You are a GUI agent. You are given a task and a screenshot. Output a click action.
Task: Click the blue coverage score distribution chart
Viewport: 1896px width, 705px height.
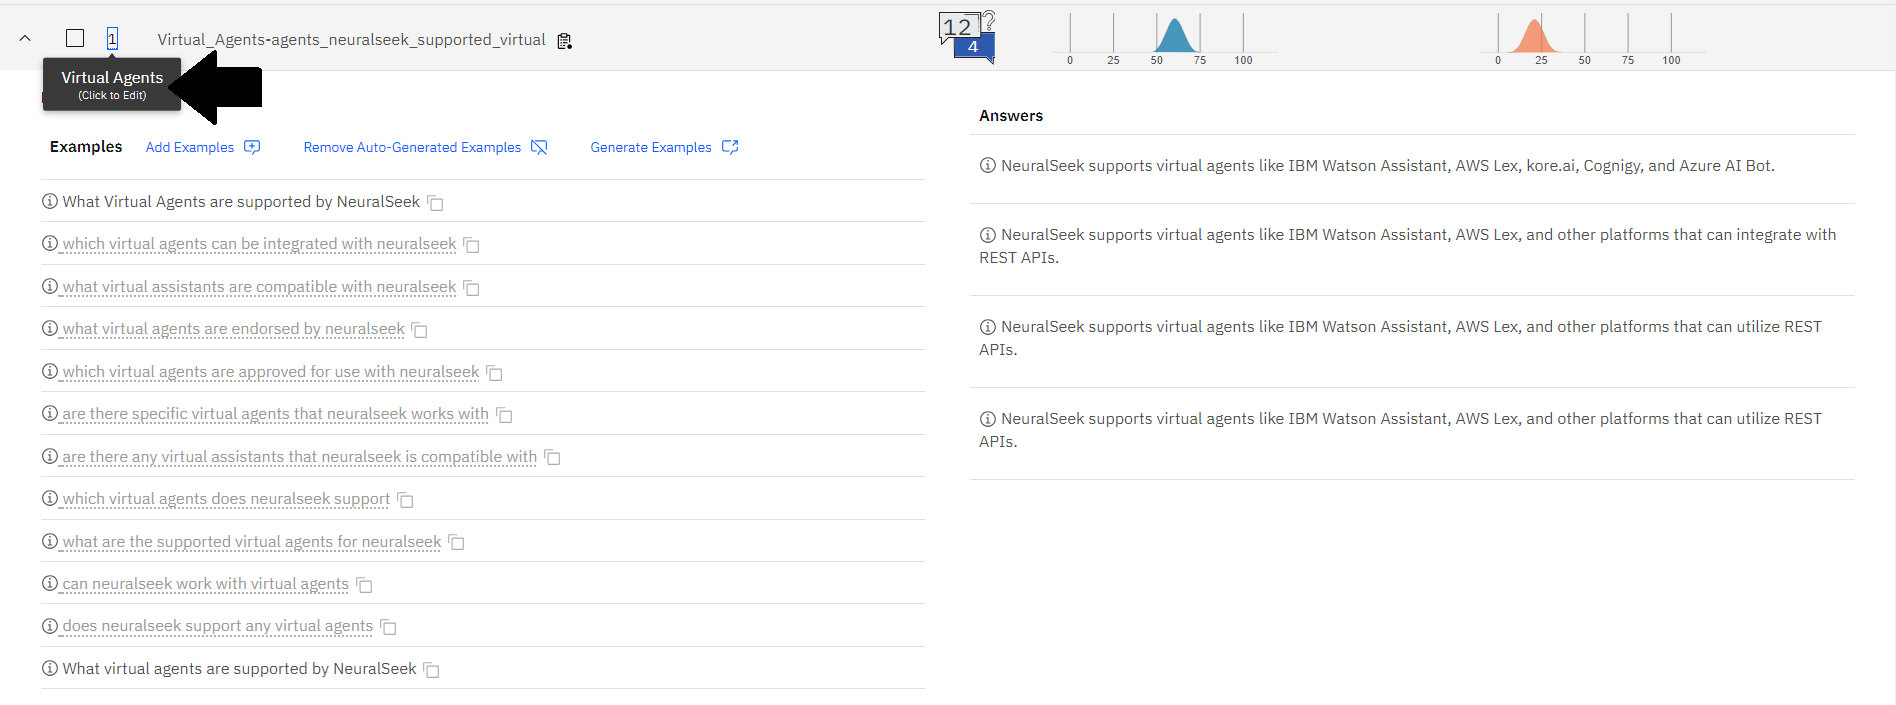pos(1165,38)
